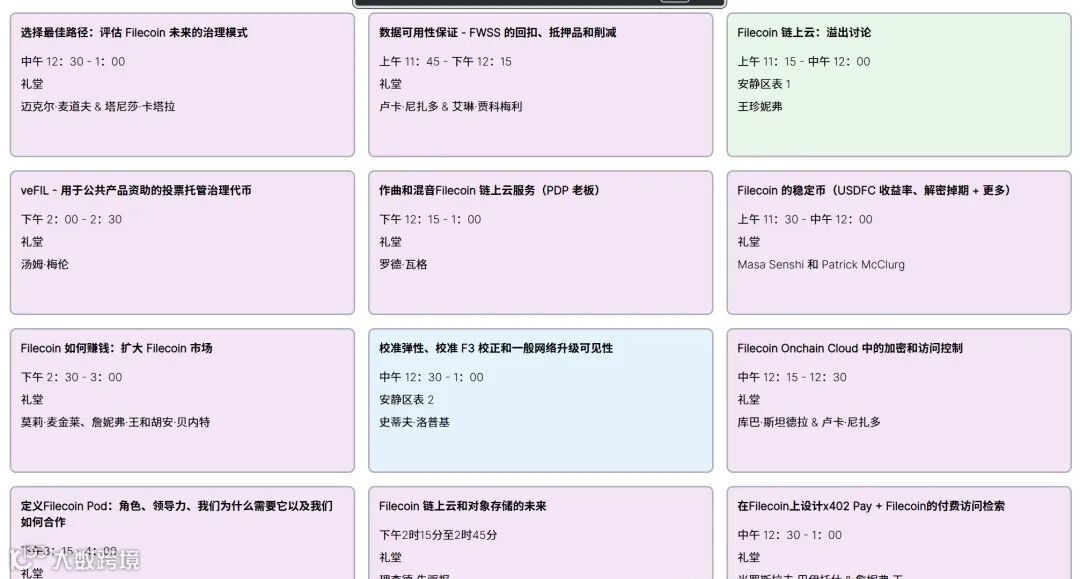Click time 下午2时15分至2时45分
Screen dimensions: 1080x579
438,534
